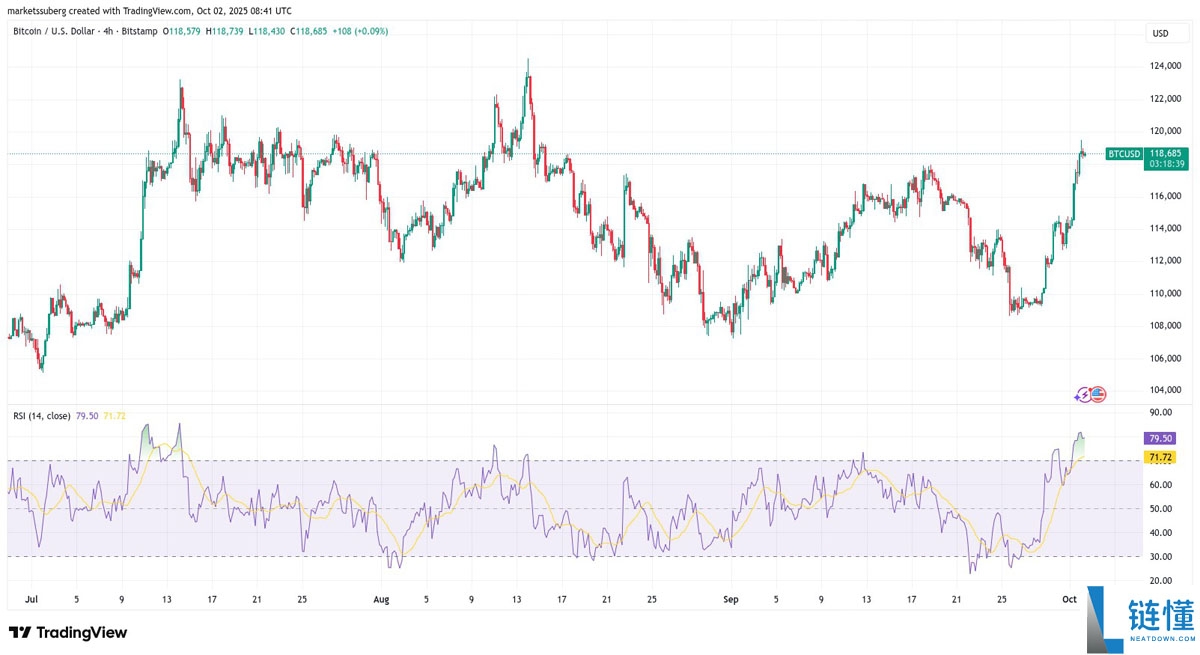The height and width of the screenshot is (655, 1200).
Task: Click the 106,000 price axis label
Action: [1166, 358]
